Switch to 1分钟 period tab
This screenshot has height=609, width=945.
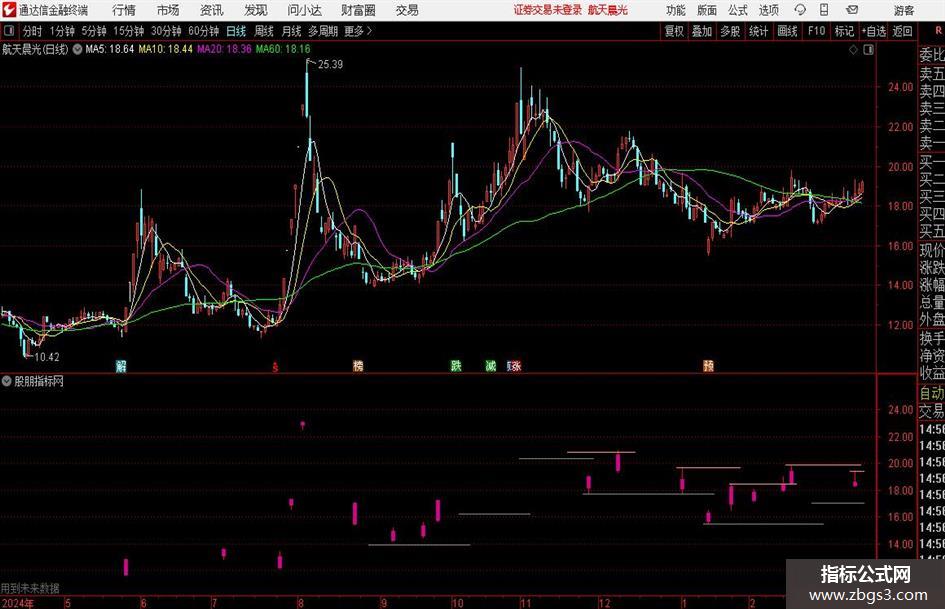(x=62, y=31)
